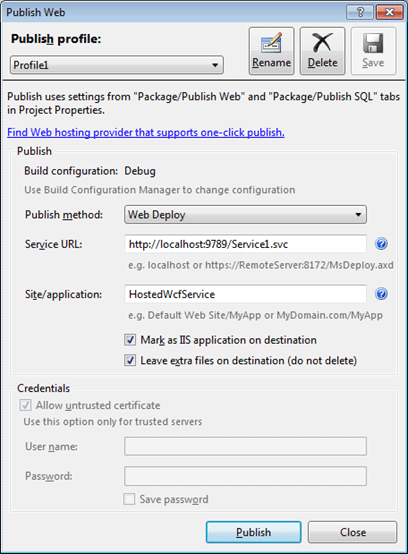The width and height of the screenshot is (408, 554).
Task: Open help icon beside Site/application field
Action: (381, 294)
